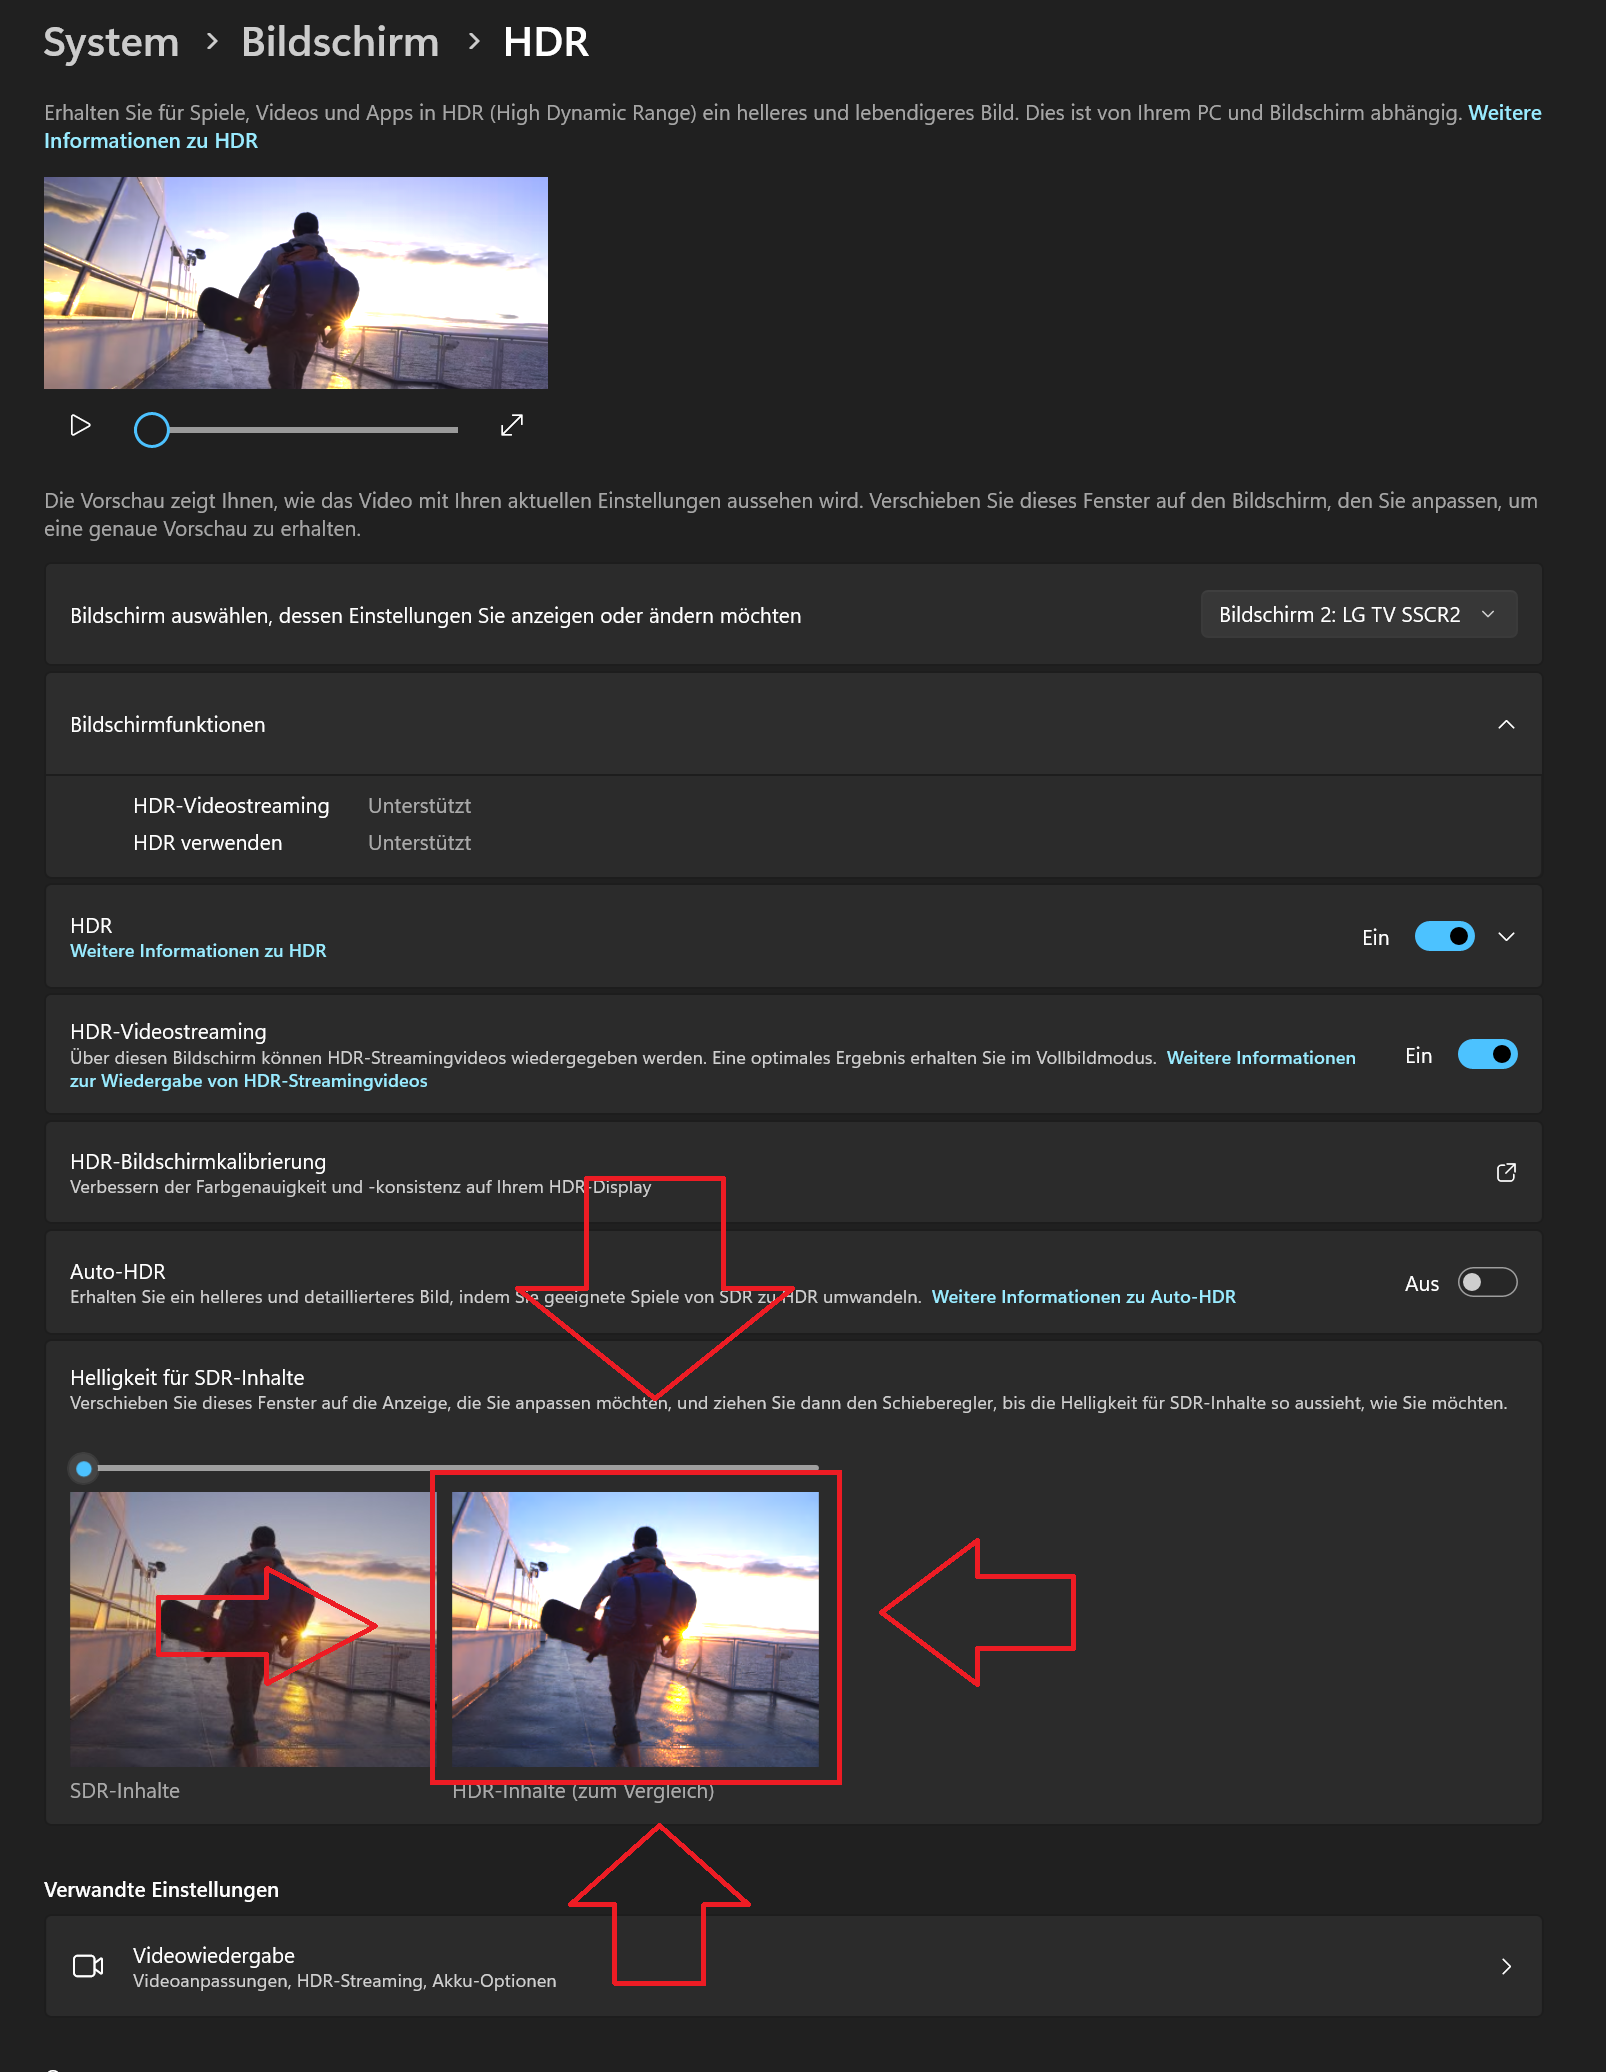This screenshot has width=1606, height=2072.
Task: Disable HDR-Videostreaming
Action: coord(1488,1054)
